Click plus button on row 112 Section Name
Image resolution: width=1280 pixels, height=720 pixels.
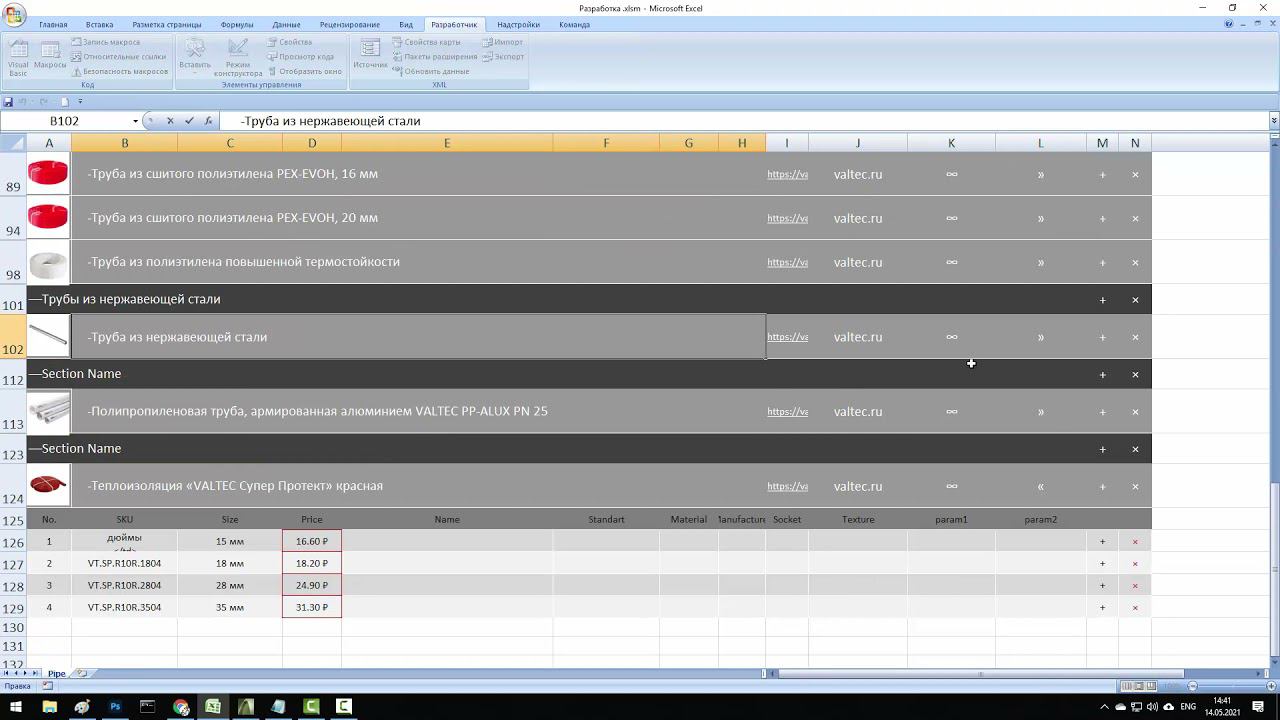click(1102, 375)
